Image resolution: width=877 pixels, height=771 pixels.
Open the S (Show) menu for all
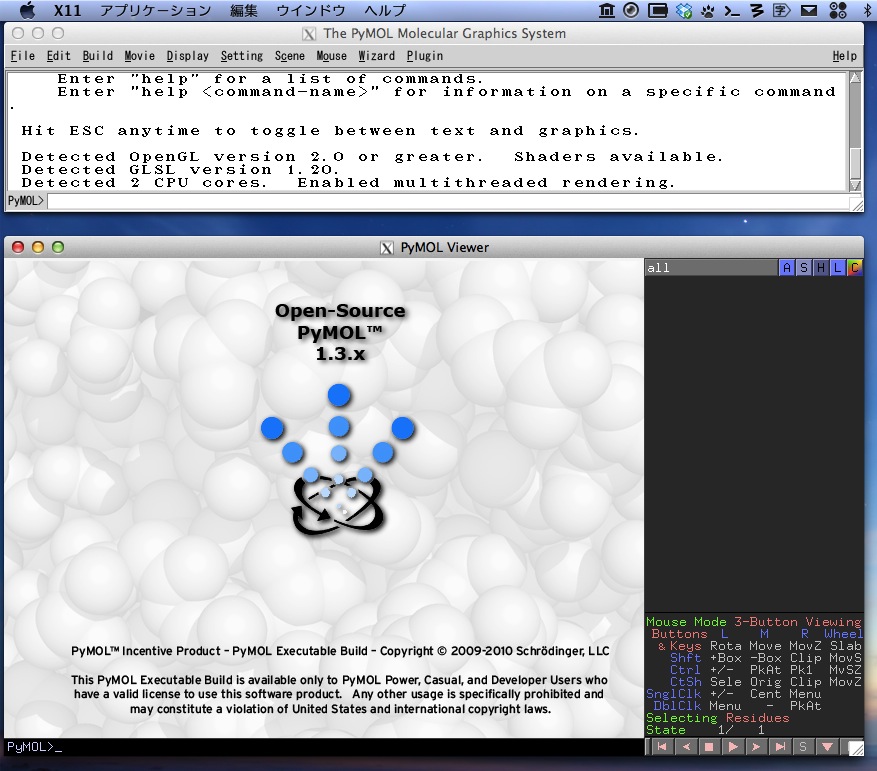tap(804, 268)
